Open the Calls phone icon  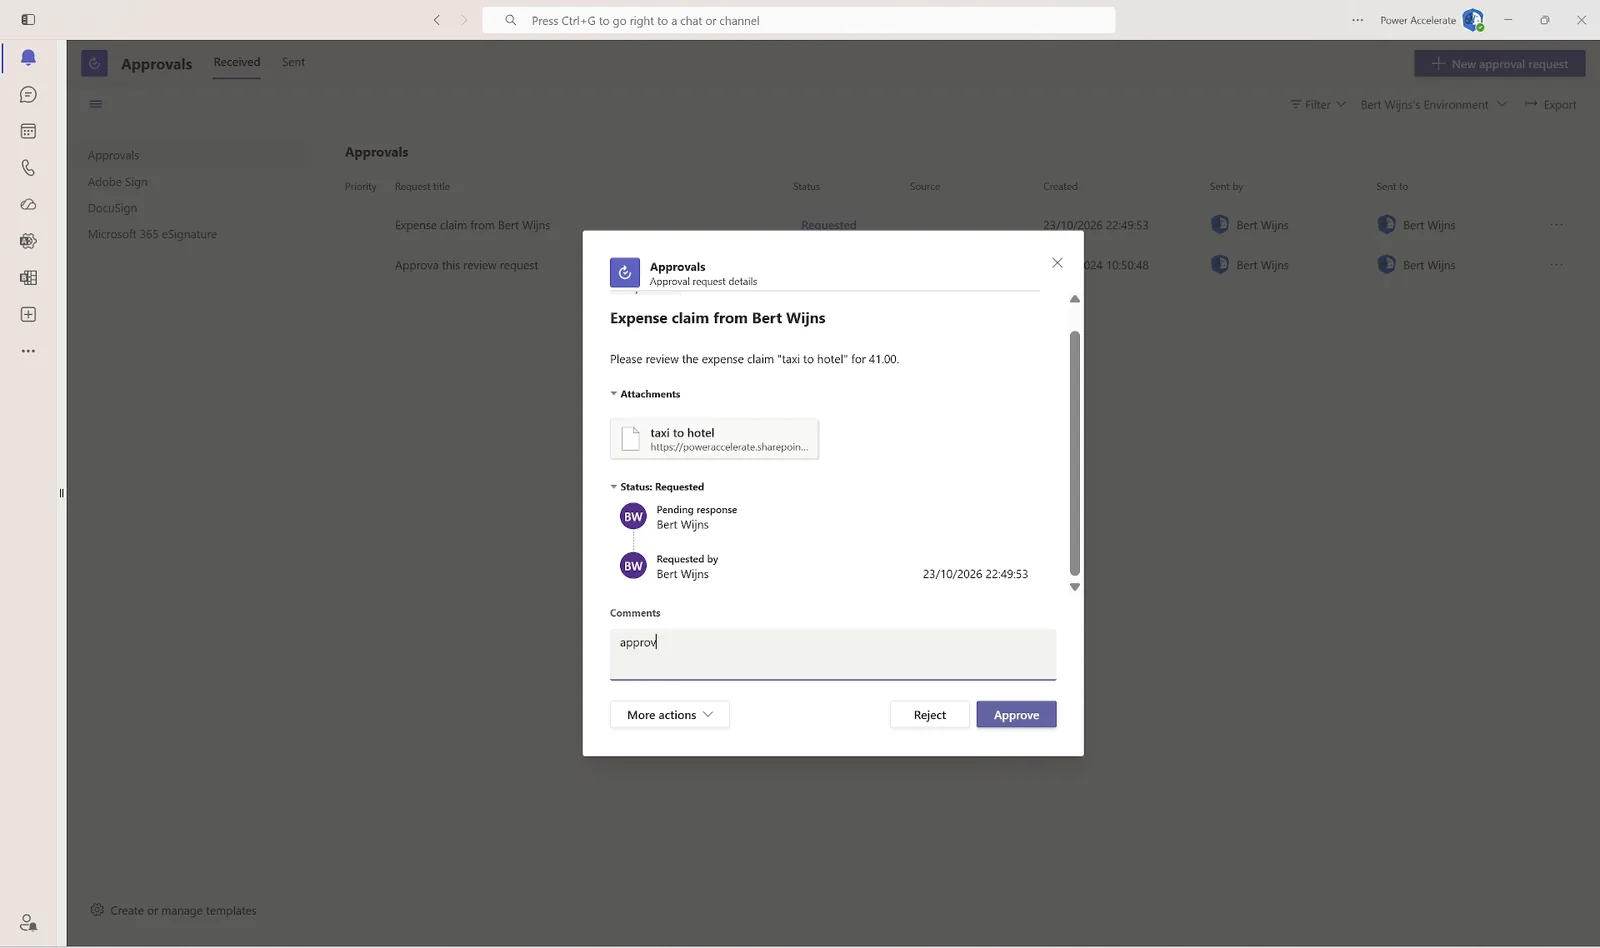(28, 168)
